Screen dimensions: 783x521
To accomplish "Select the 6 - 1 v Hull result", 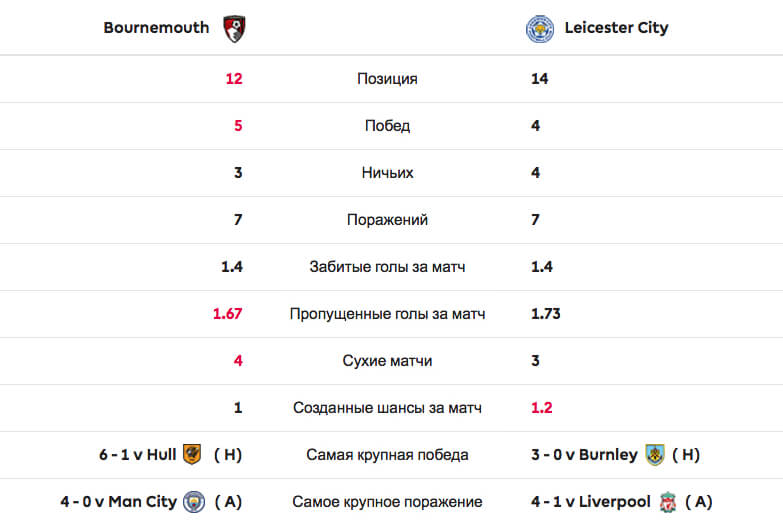I will [x=137, y=455].
